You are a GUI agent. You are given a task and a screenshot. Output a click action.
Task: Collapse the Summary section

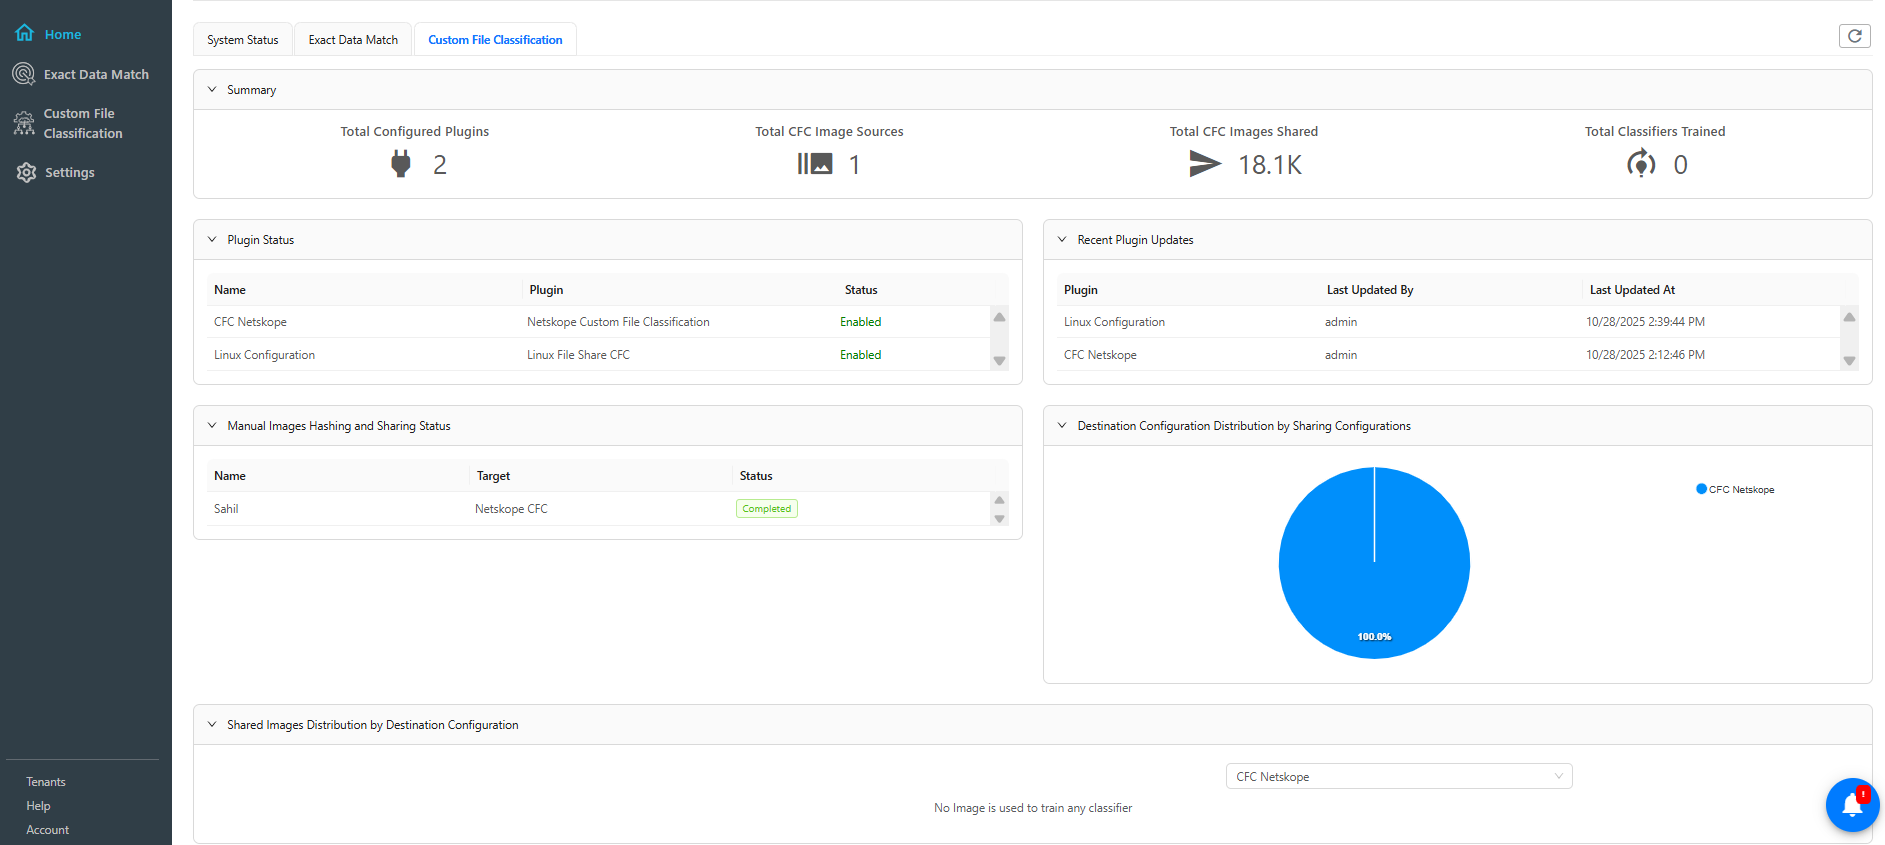coord(212,90)
